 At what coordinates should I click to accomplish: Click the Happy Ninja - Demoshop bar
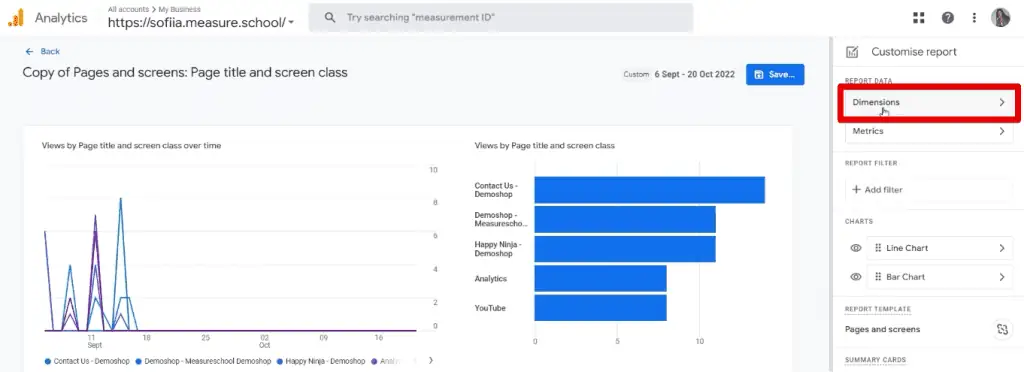625,249
